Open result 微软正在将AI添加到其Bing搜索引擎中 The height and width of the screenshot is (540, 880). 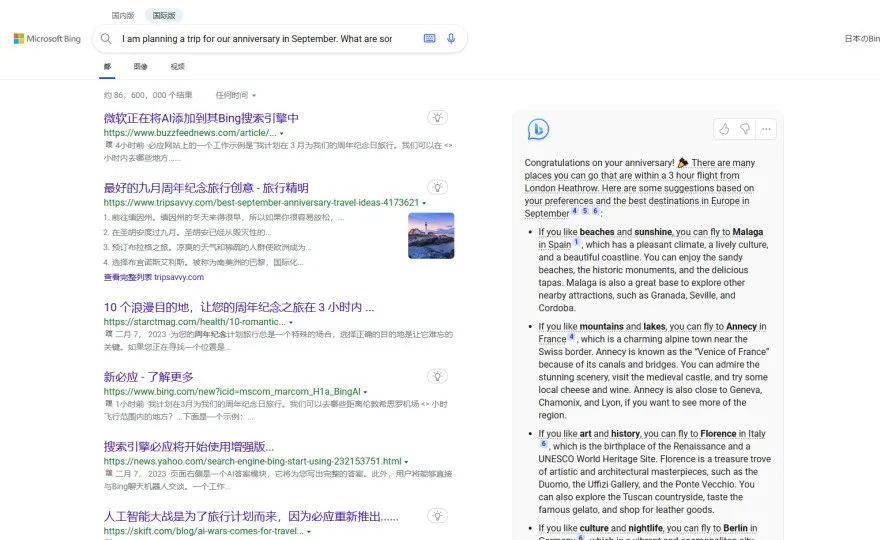(201, 118)
